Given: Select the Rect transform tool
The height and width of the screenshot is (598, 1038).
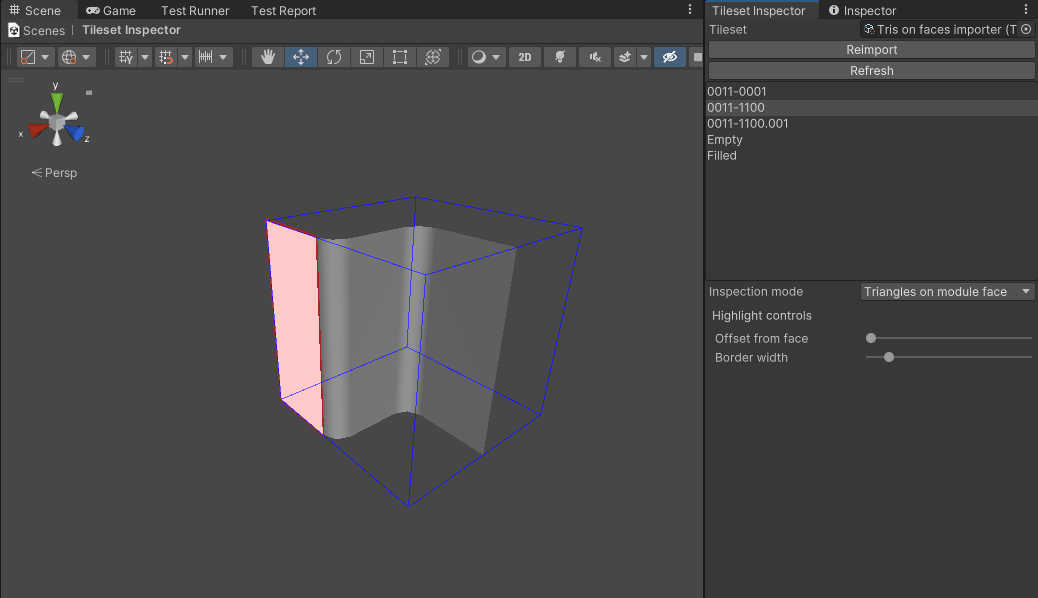Looking at the screenshot, I should (x=400, y=57).
